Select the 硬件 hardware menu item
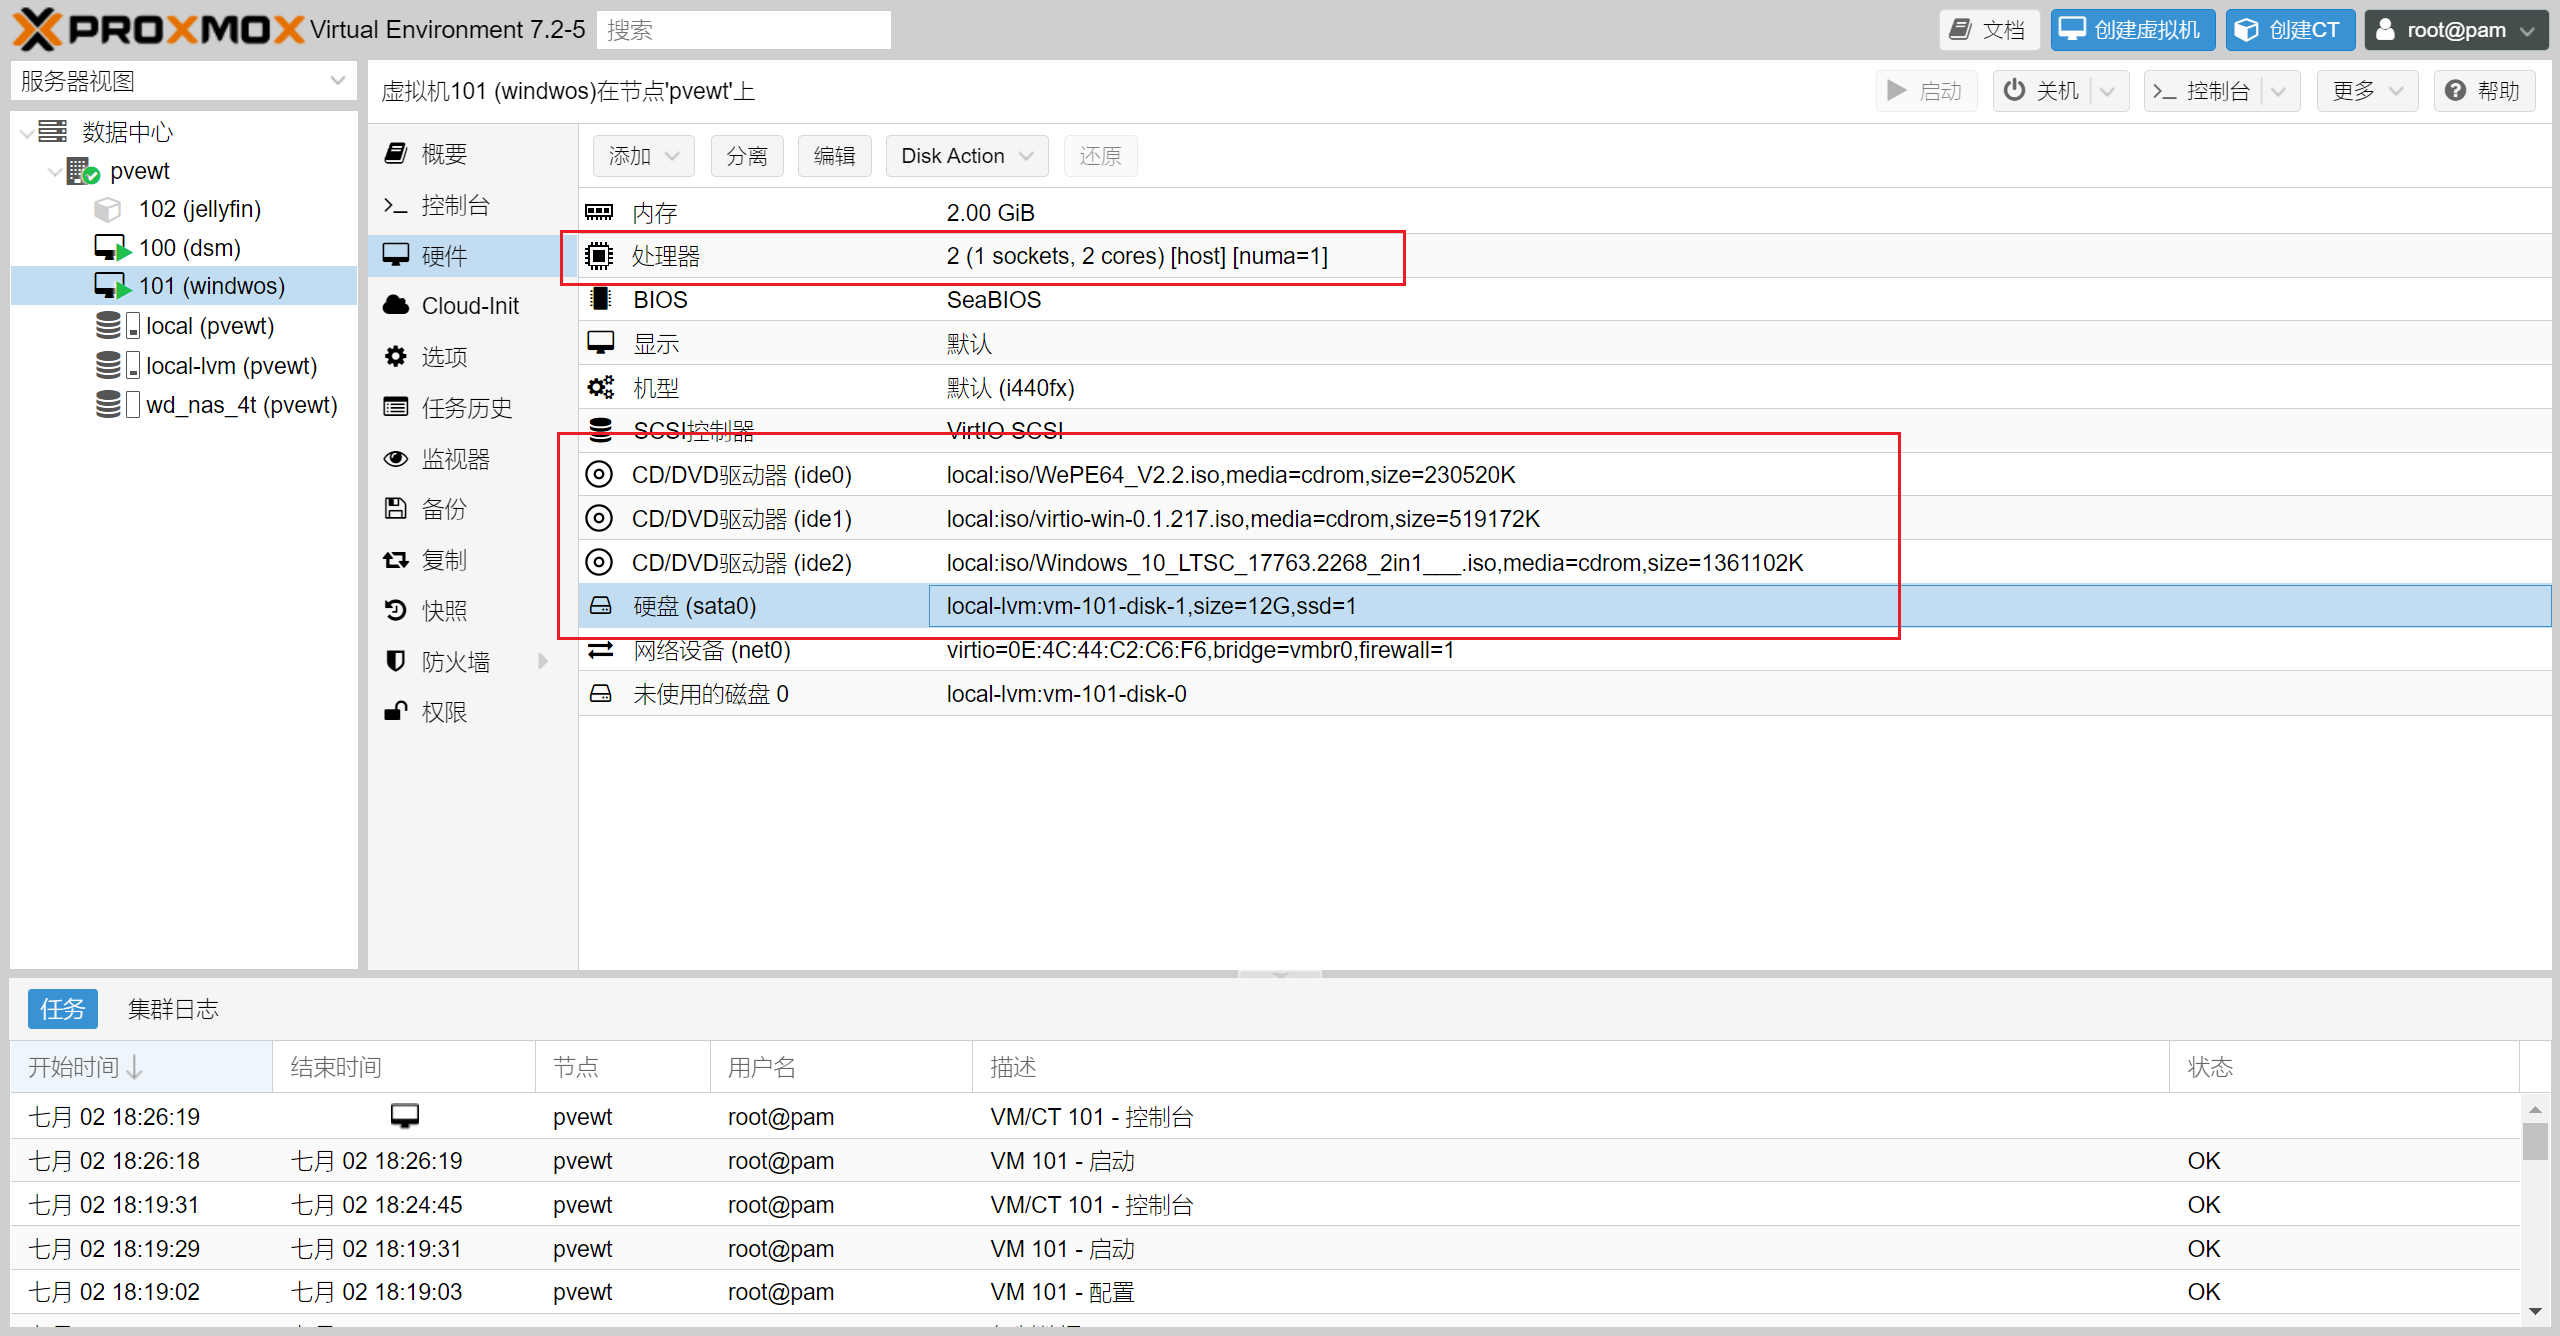This screenshot has height=1336, width=2560. (x=474, y=256)
